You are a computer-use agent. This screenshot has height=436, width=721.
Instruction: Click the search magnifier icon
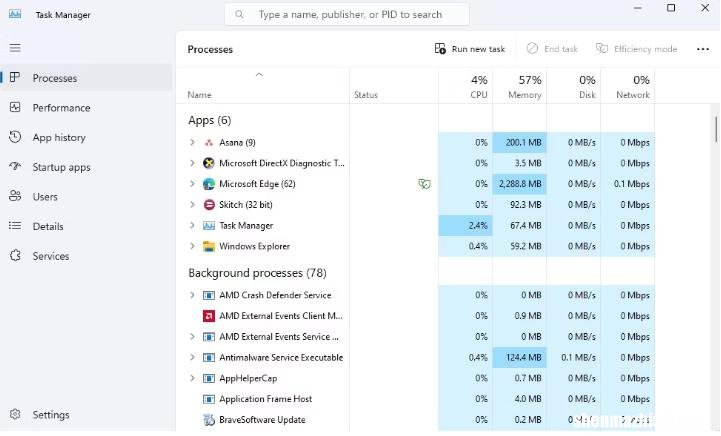[239, 15]
